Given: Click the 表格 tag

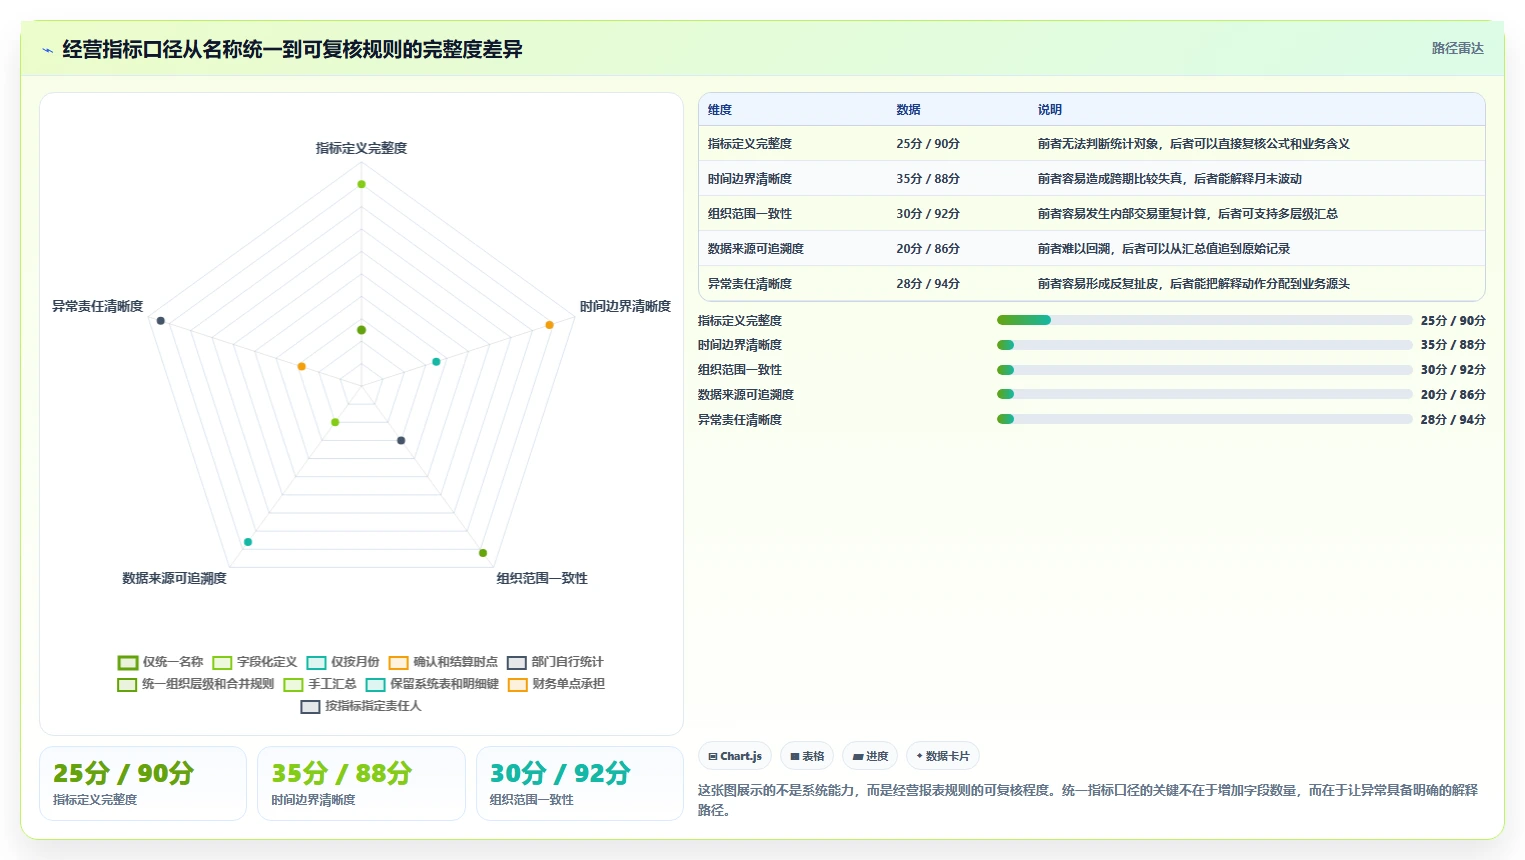Looking at the screenshot, I should (x=807, y=756).
